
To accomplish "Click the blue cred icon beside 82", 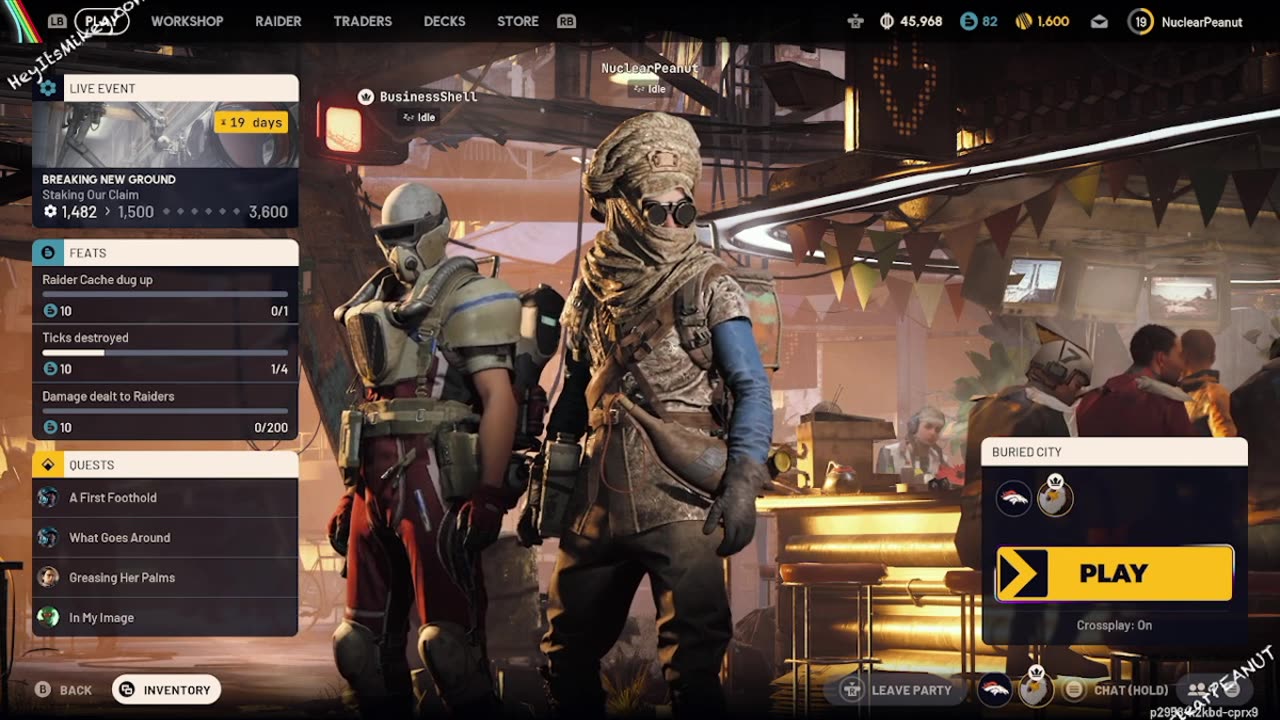I will 967,21.
